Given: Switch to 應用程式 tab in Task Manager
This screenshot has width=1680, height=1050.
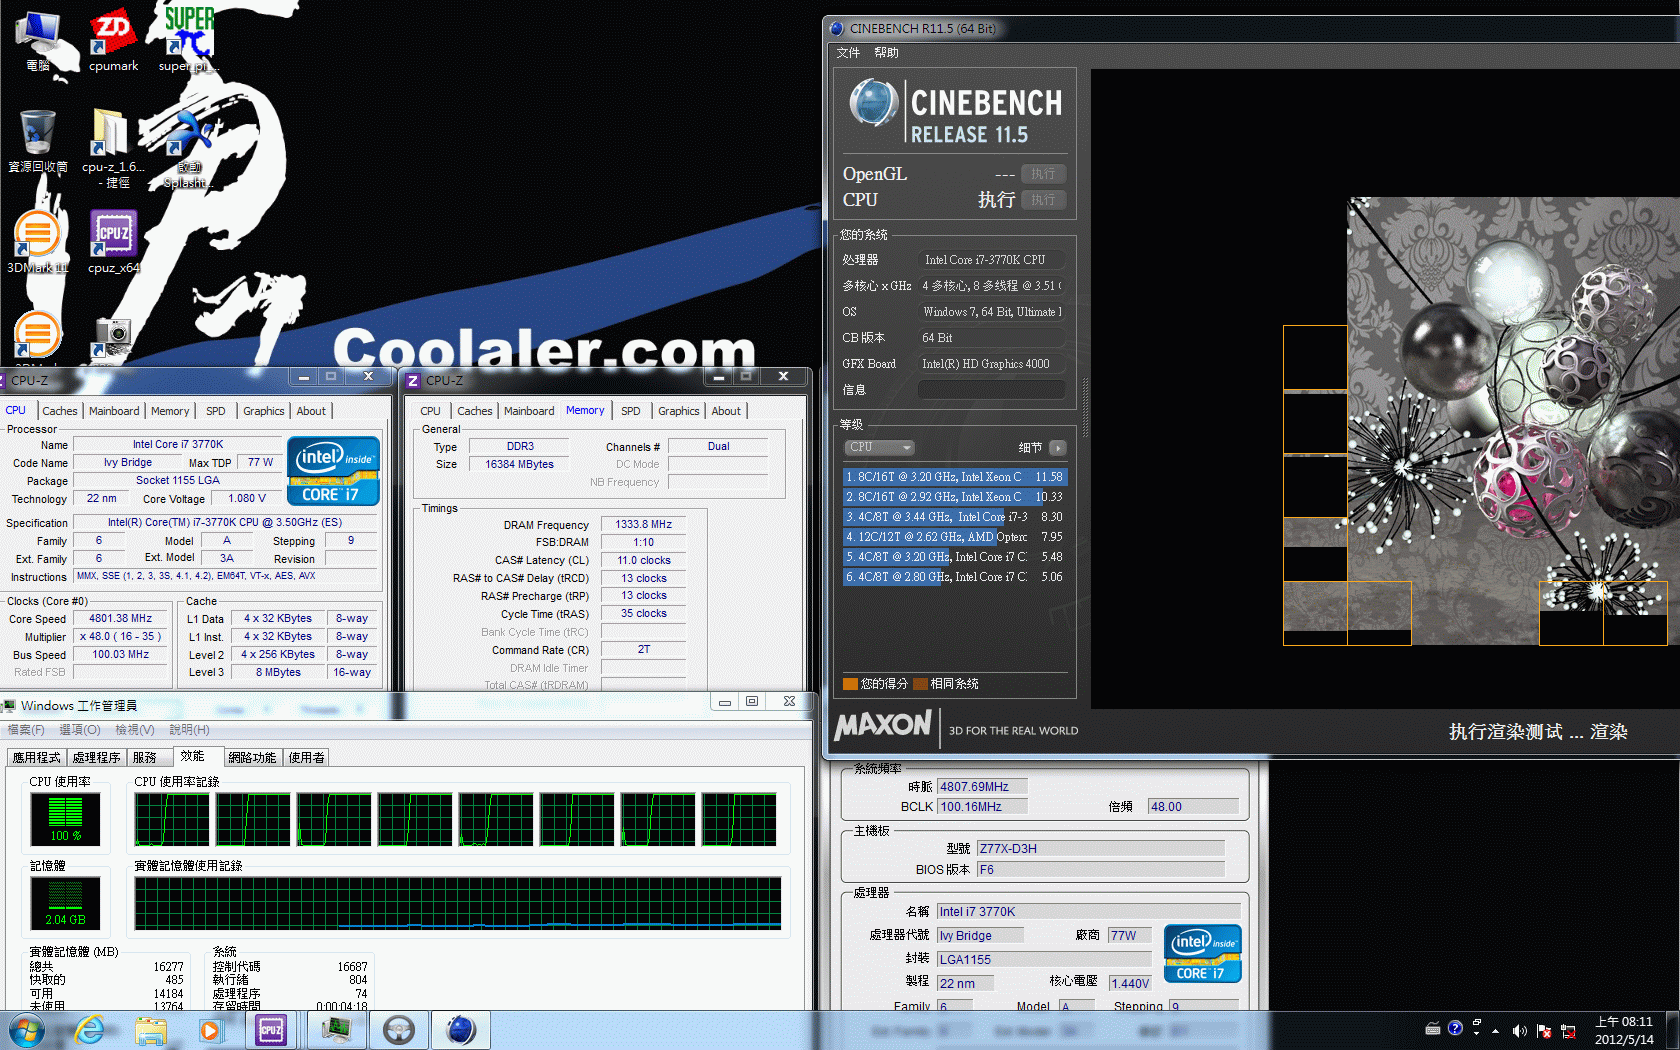Looking at the screenshot, I should pos(37,758).
